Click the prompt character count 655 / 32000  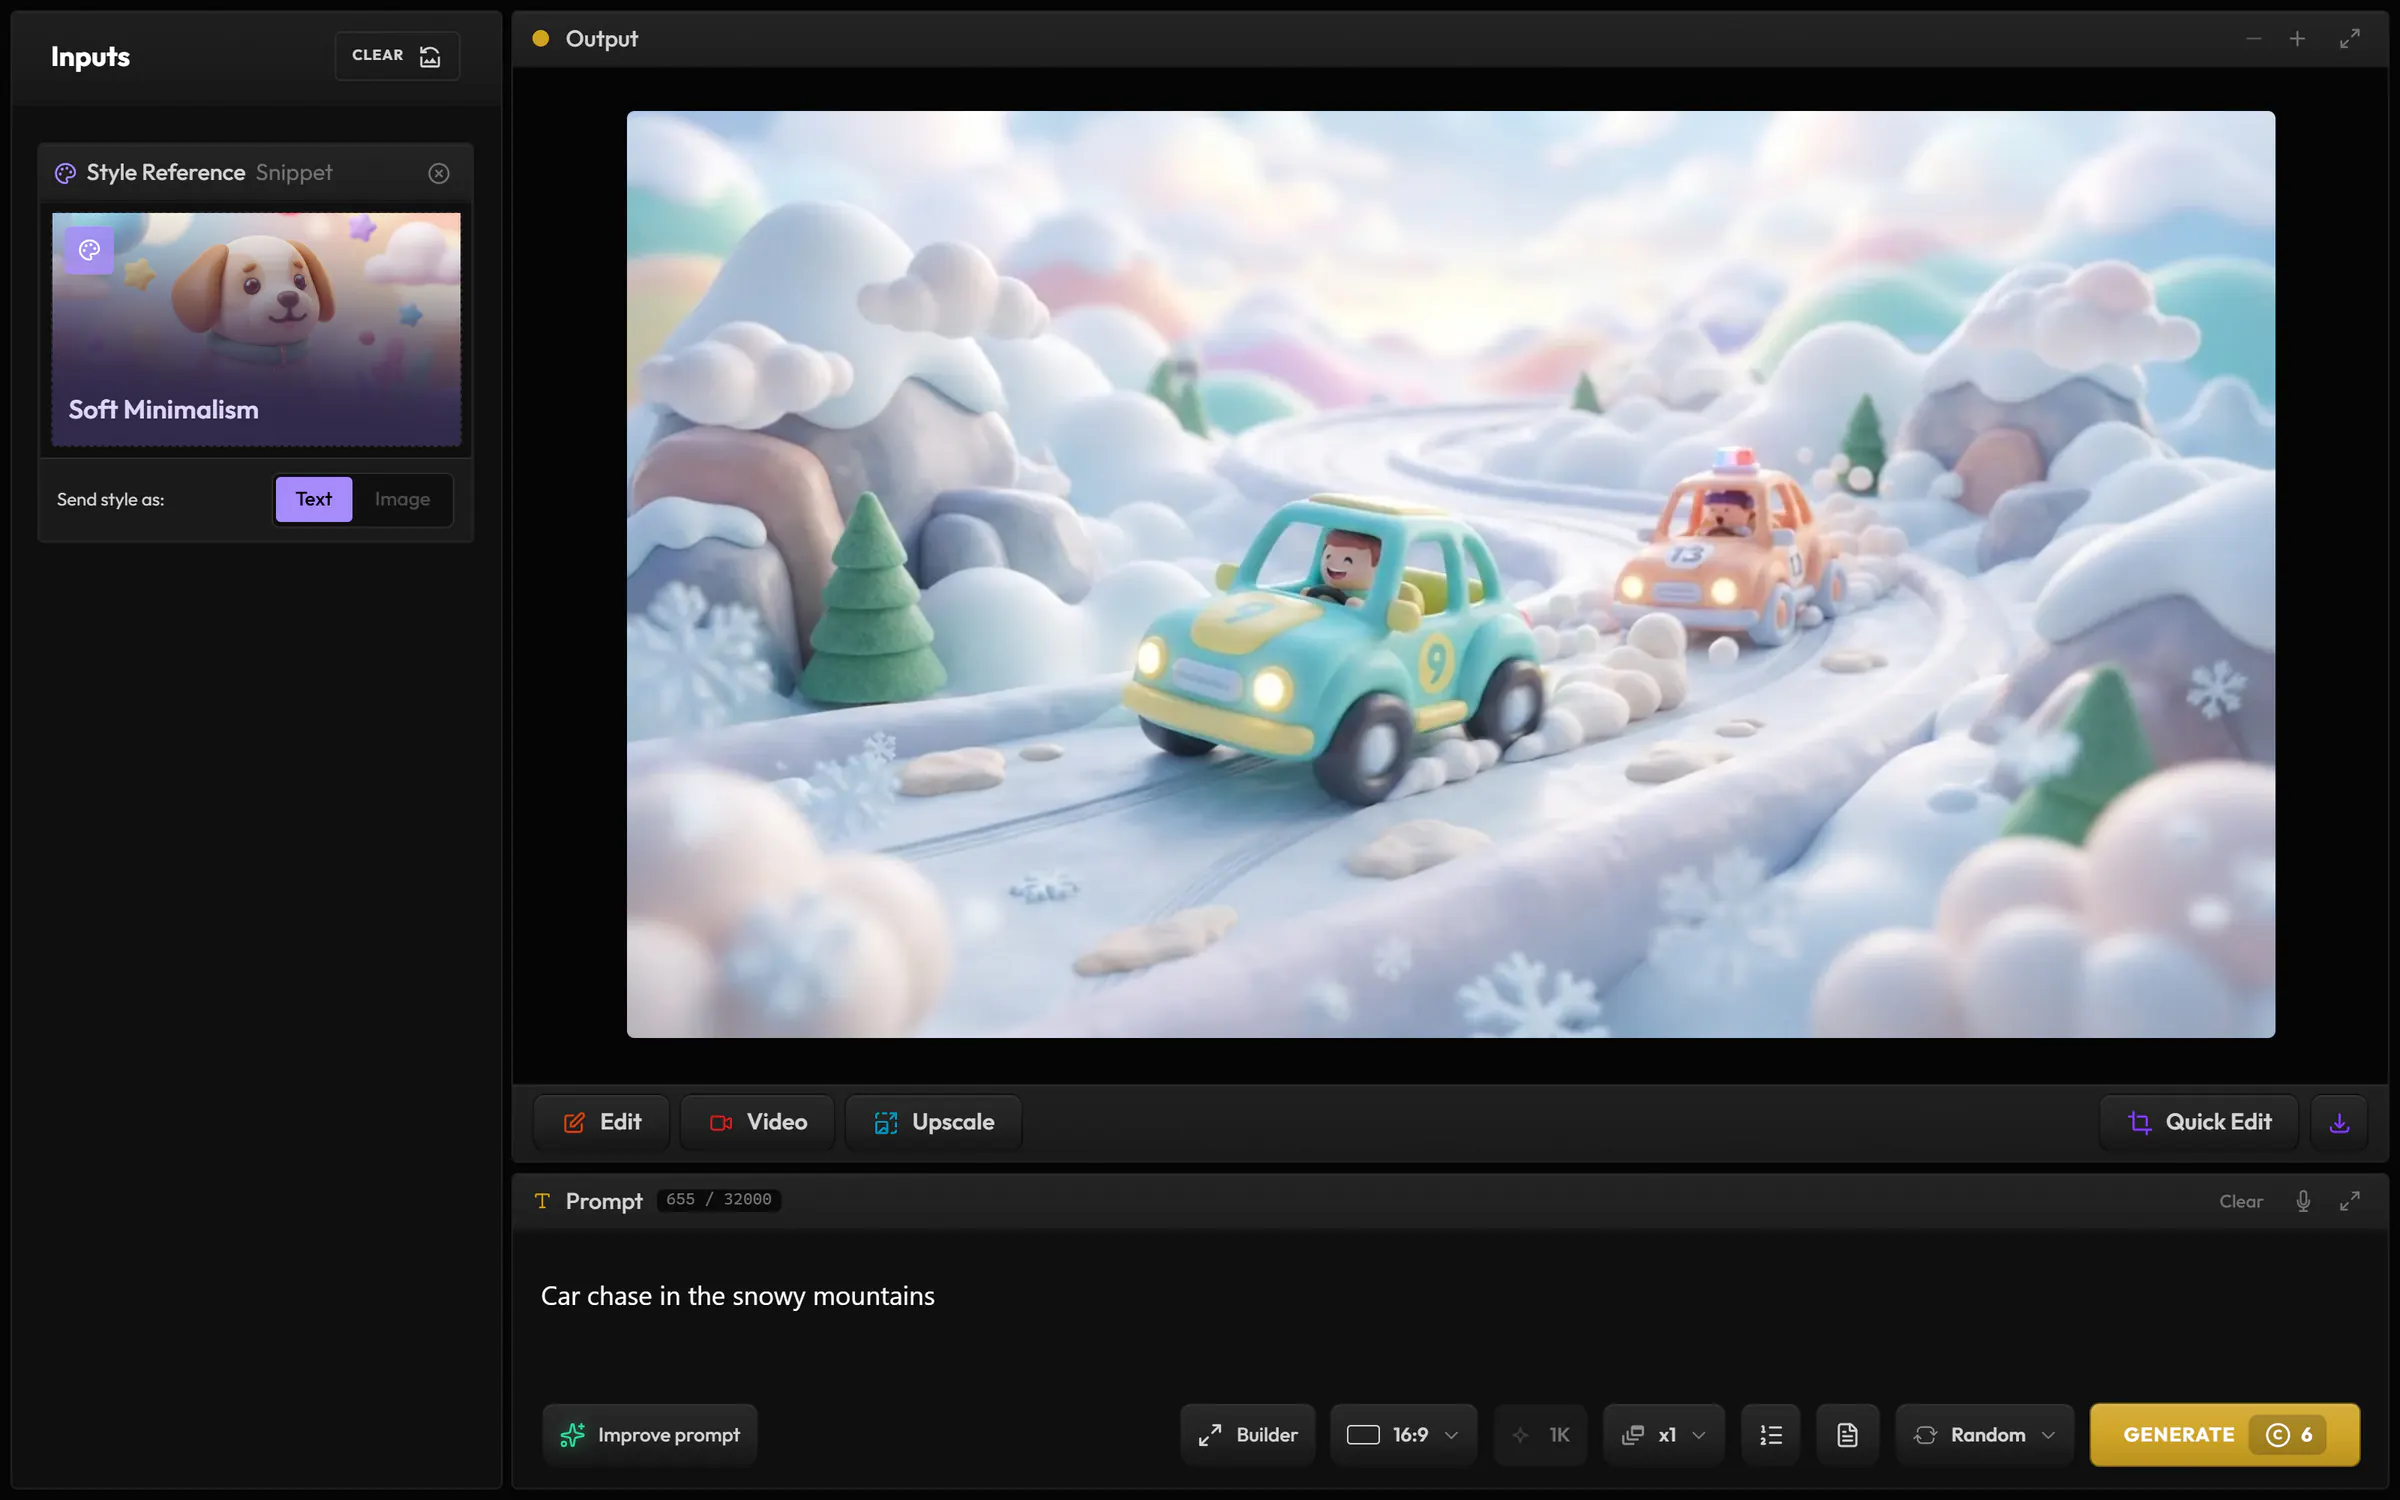[719, 1200]
